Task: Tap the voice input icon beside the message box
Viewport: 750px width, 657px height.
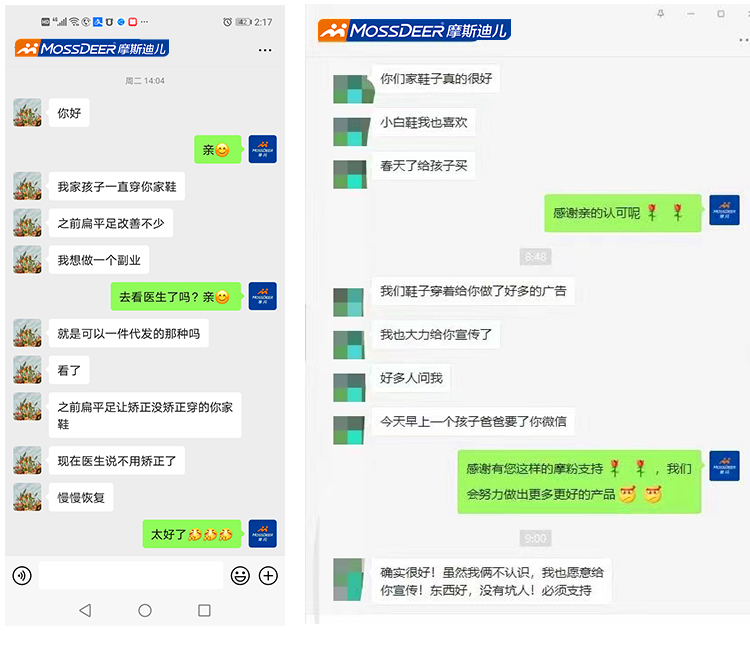Action: point(22,575)
